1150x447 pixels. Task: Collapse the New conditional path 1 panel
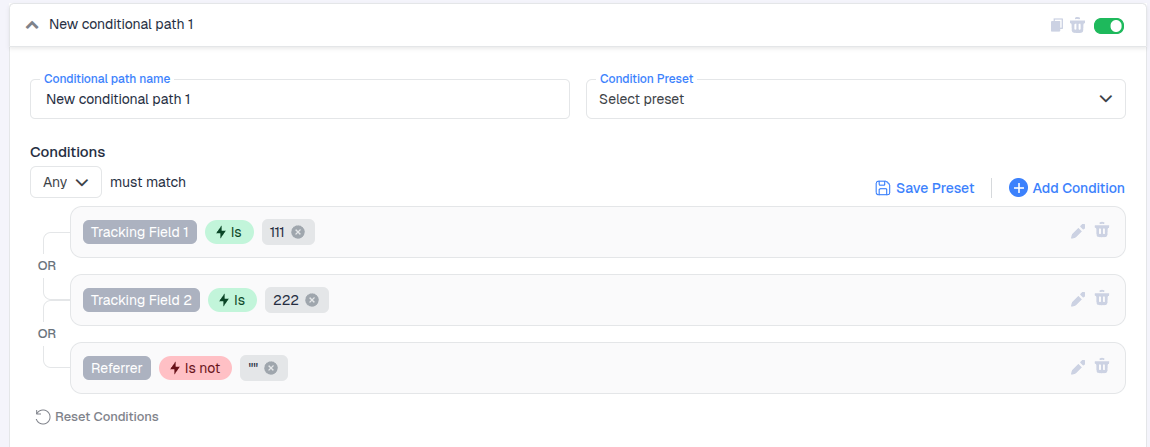pos(32,24)
